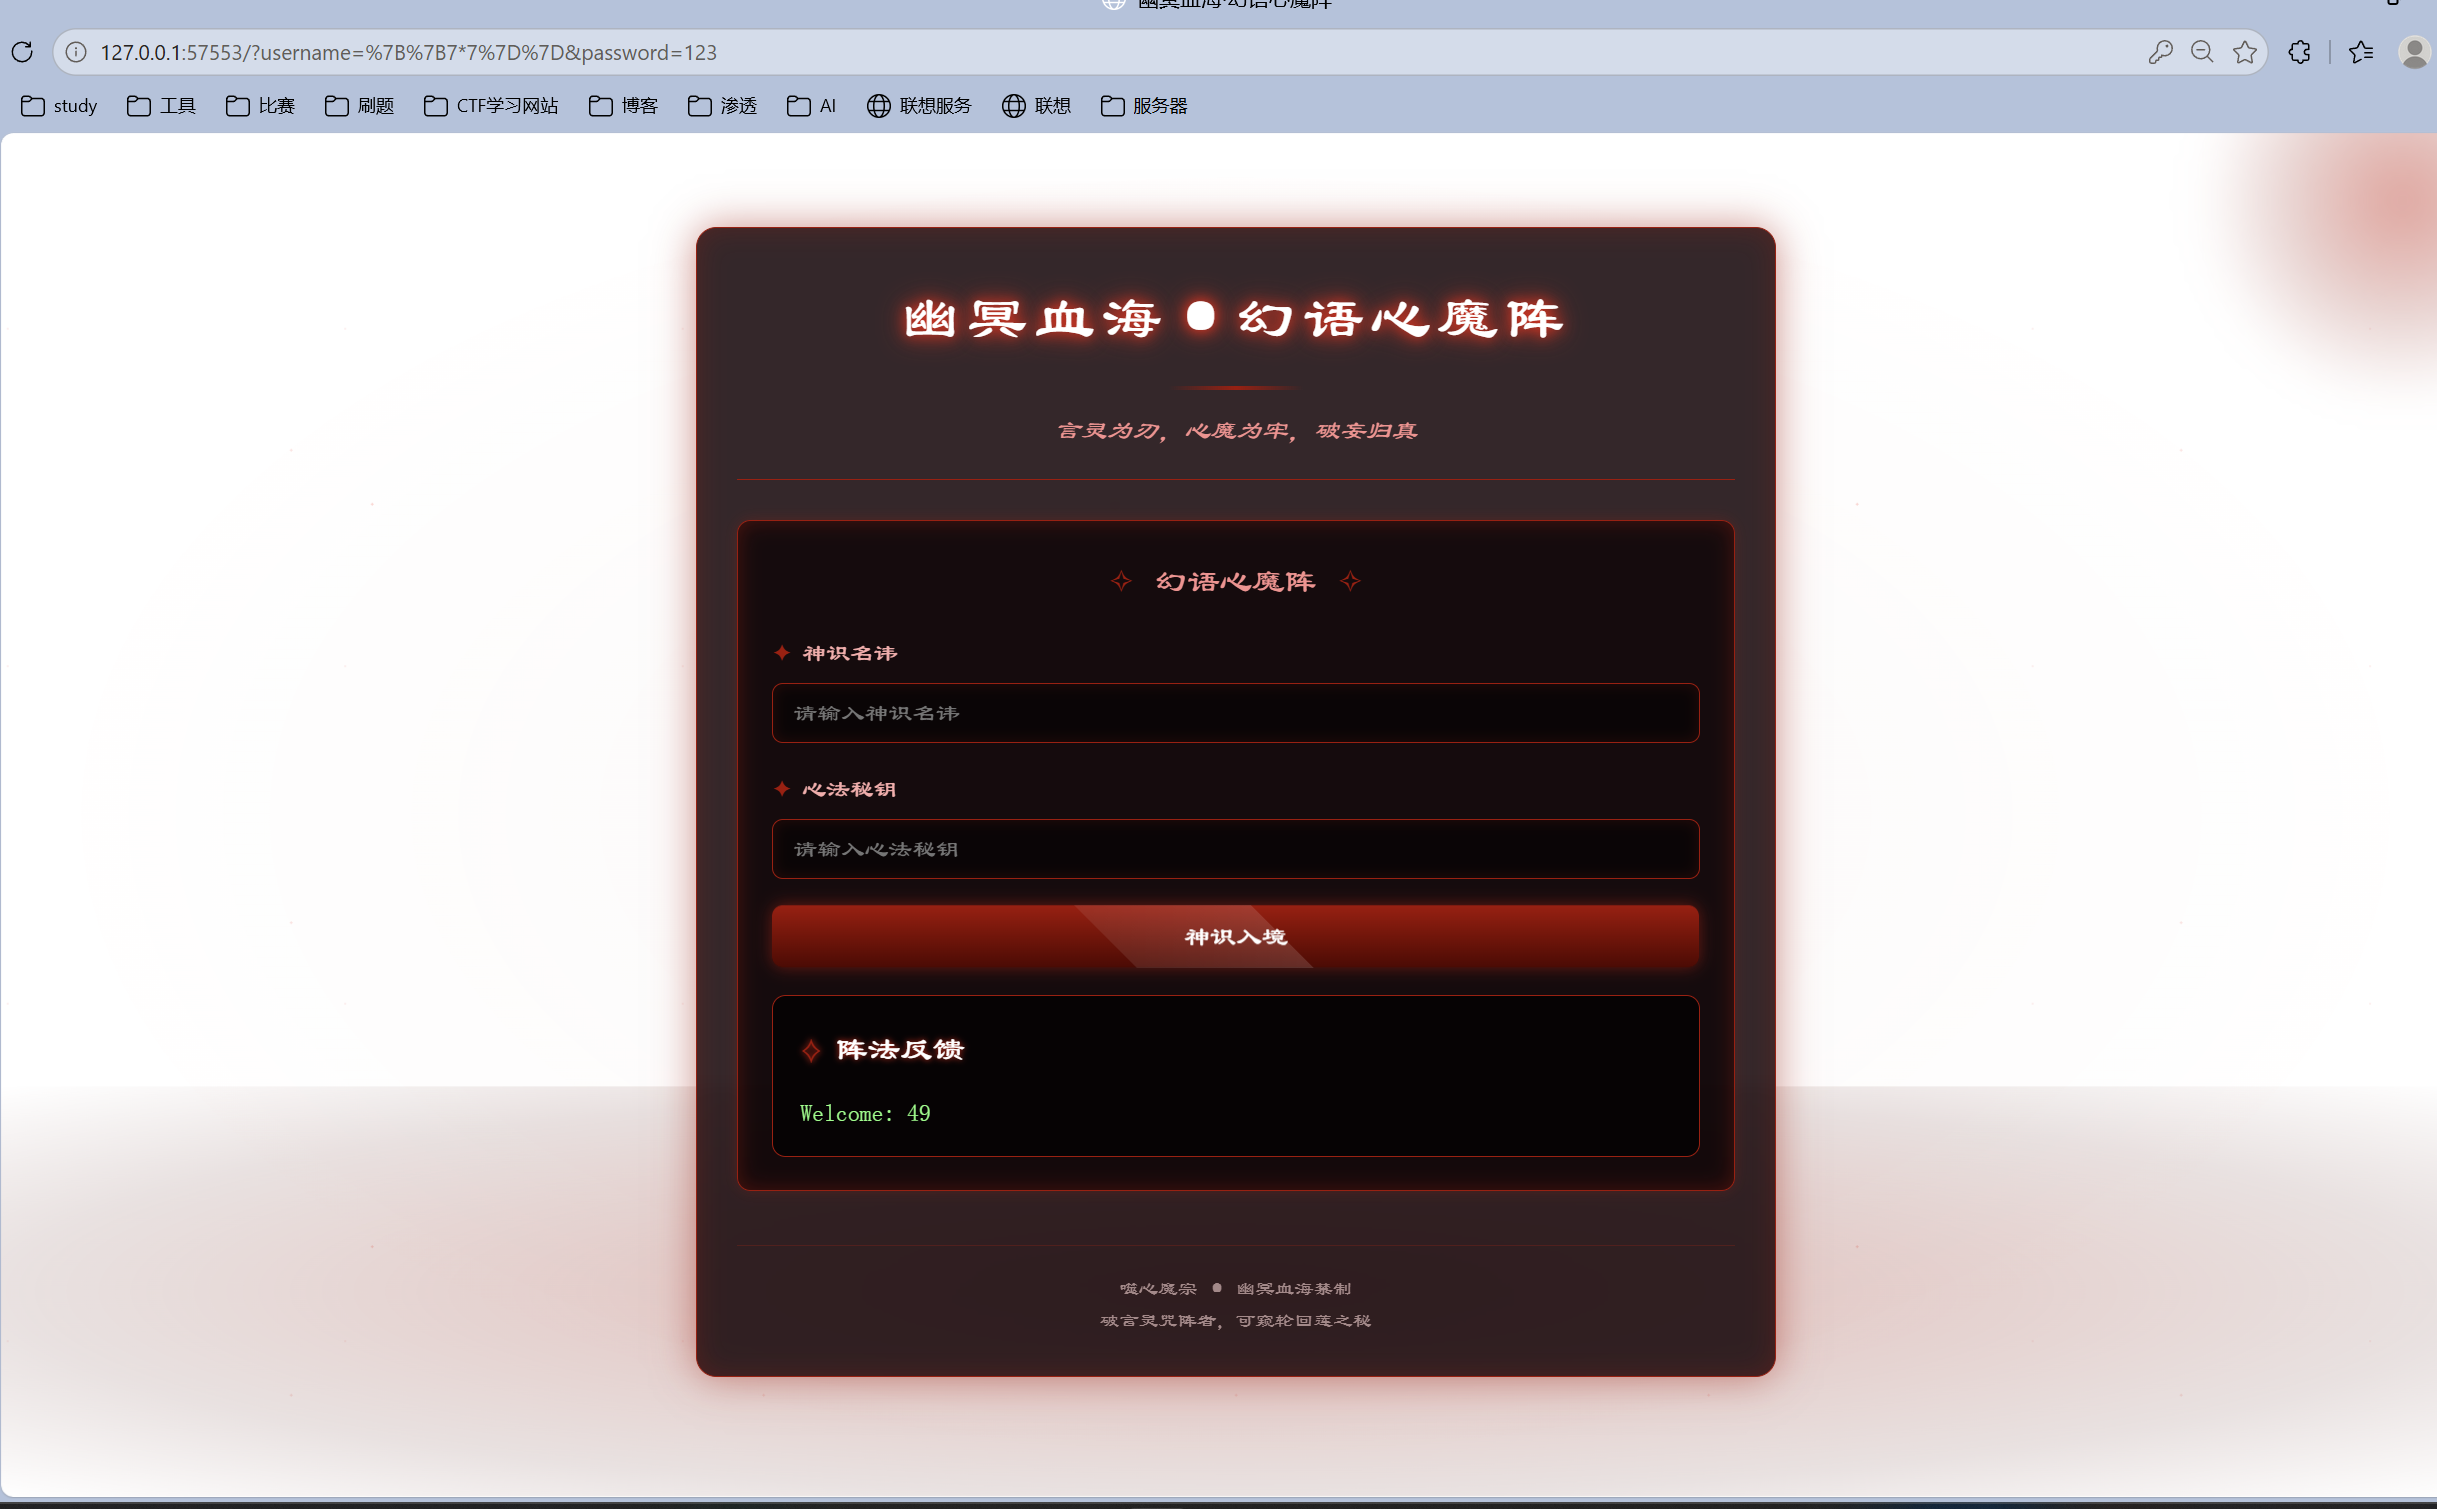Click the address bar URL
The height and width of the screenshot is (1509, 2437).
[x=409, y=52]
